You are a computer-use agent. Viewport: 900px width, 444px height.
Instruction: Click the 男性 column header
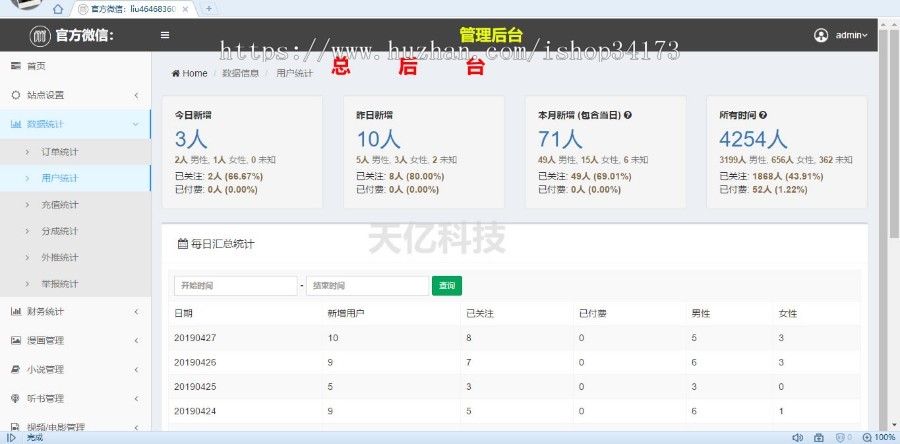[701, 314]
